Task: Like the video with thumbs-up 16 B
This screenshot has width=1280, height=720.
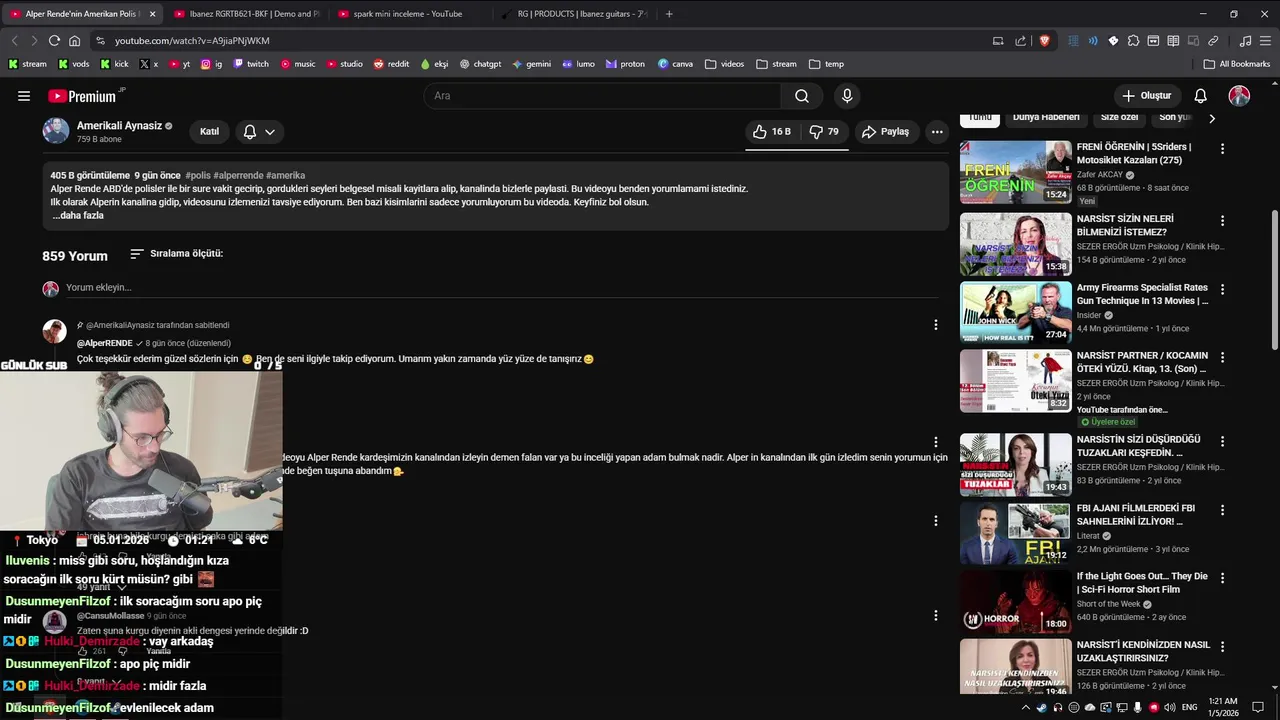Action: pyautogui.click(x=771, y=132)
